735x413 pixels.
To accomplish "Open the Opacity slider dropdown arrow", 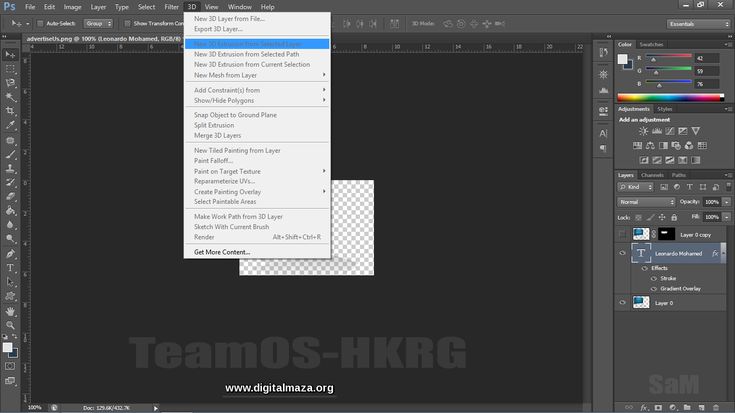I will (727, 202).
